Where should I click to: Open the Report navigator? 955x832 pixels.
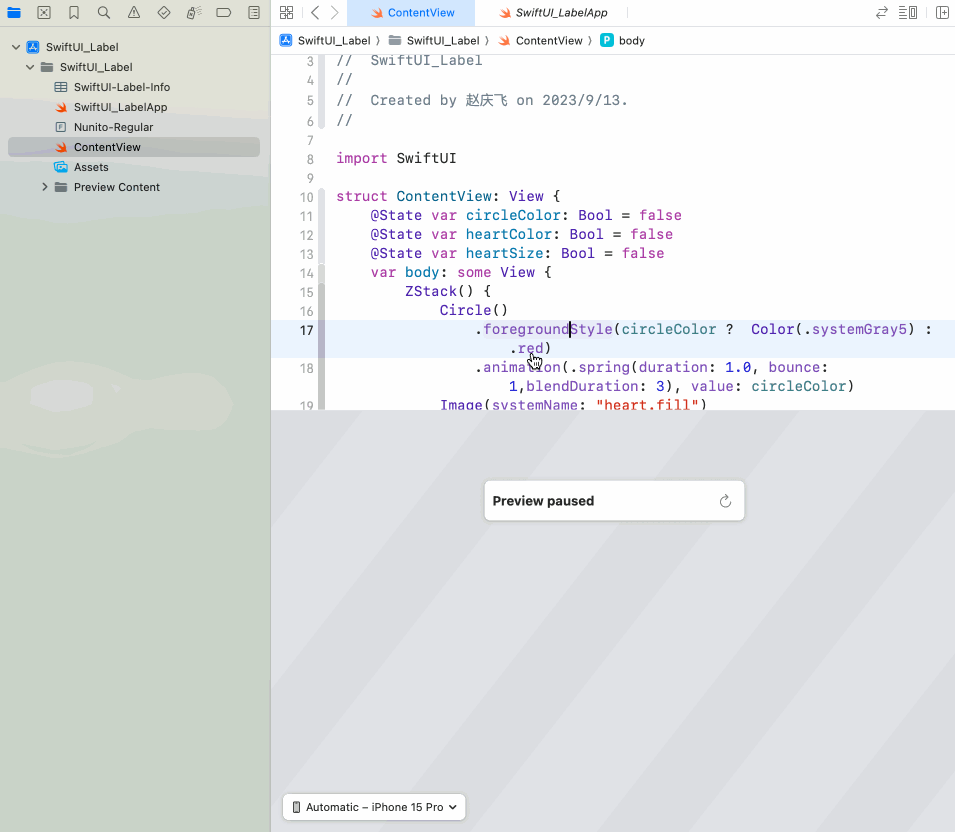click(254, 13)
